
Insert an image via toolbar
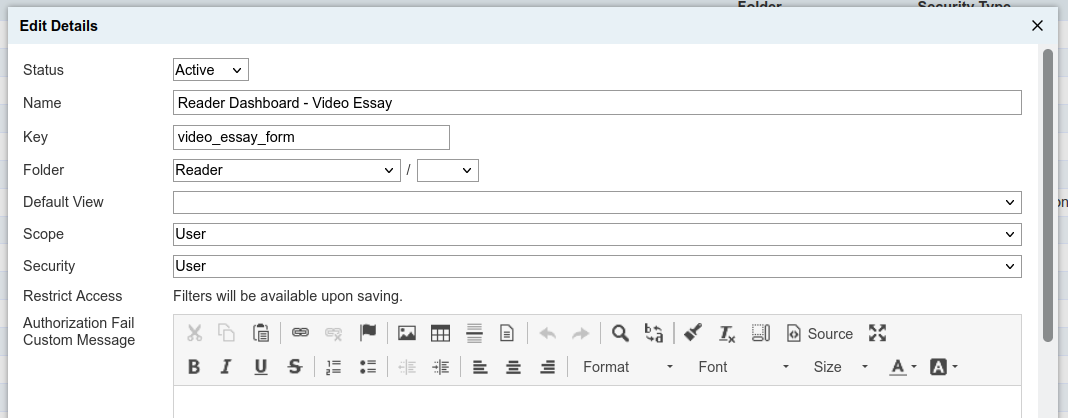click(x=407, y=333)
